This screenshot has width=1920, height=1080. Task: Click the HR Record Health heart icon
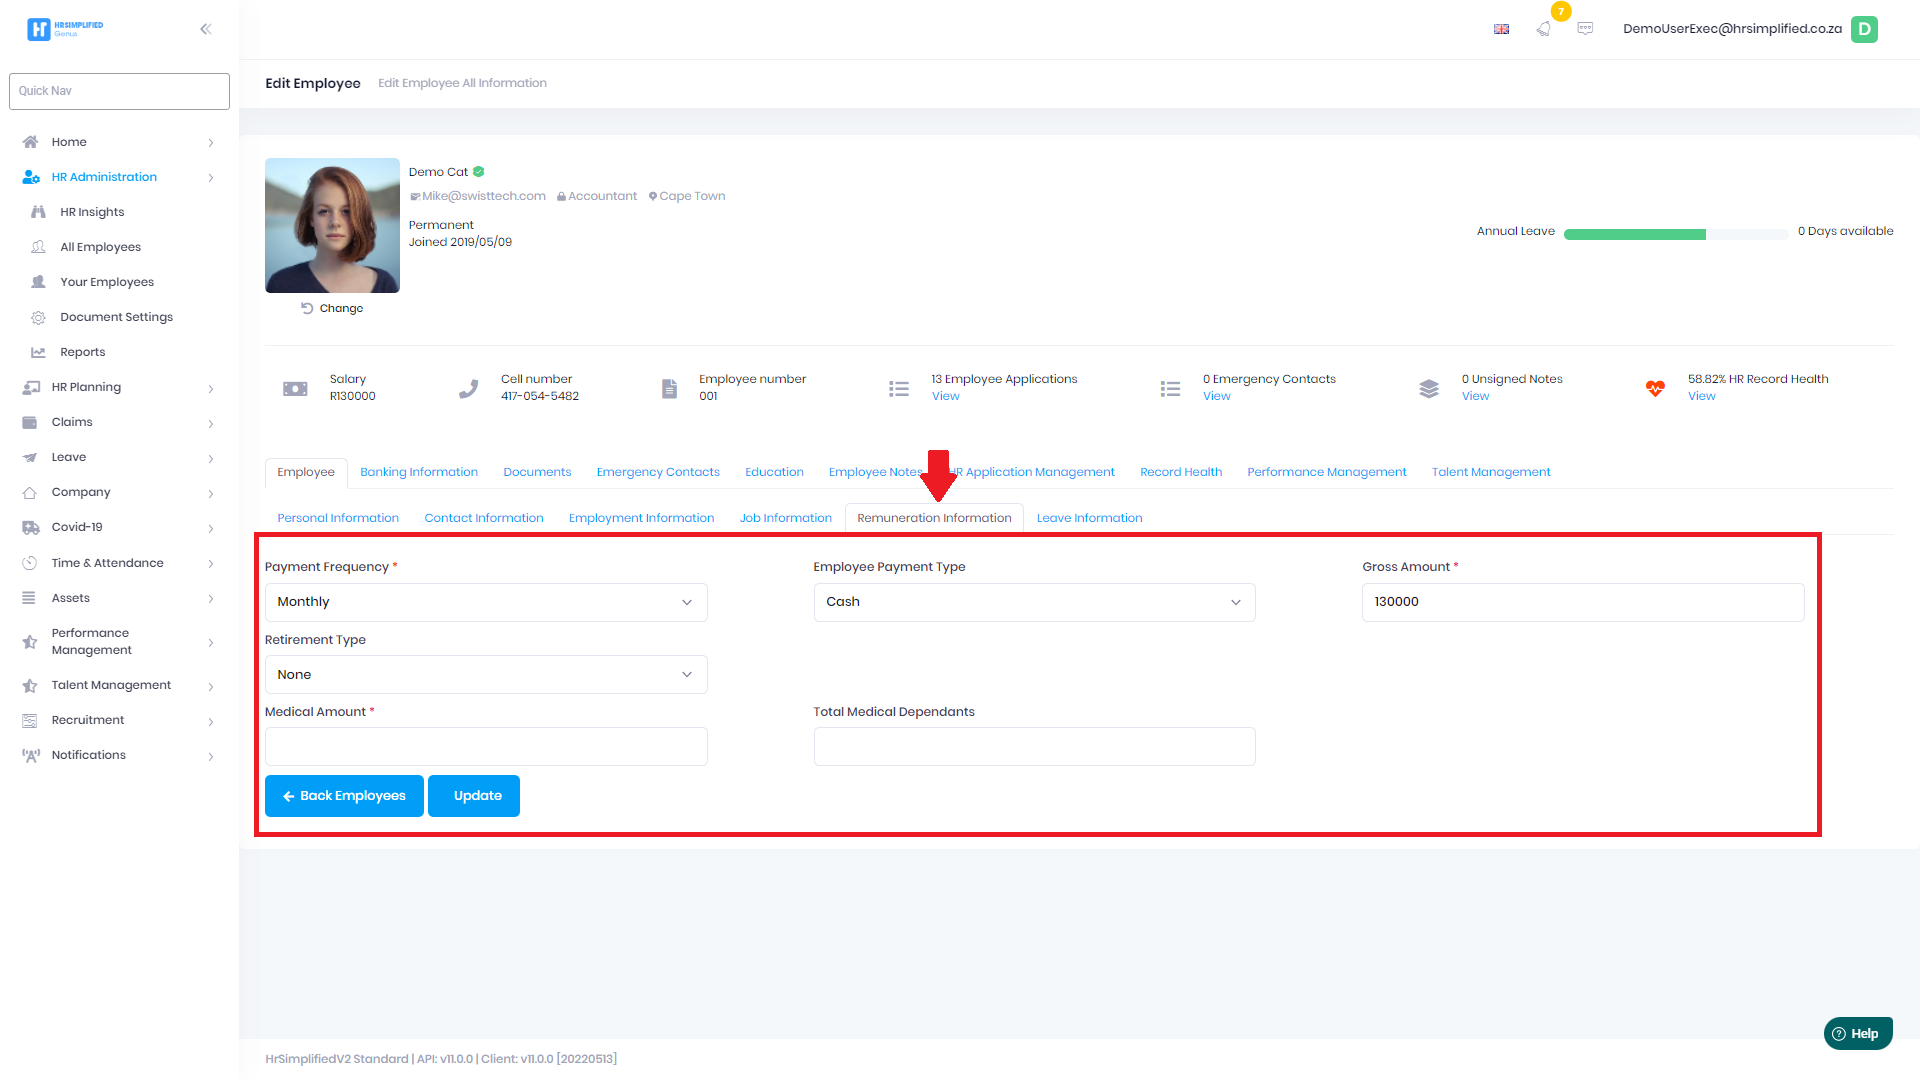pyautogui.click(x=1655, y=388)
